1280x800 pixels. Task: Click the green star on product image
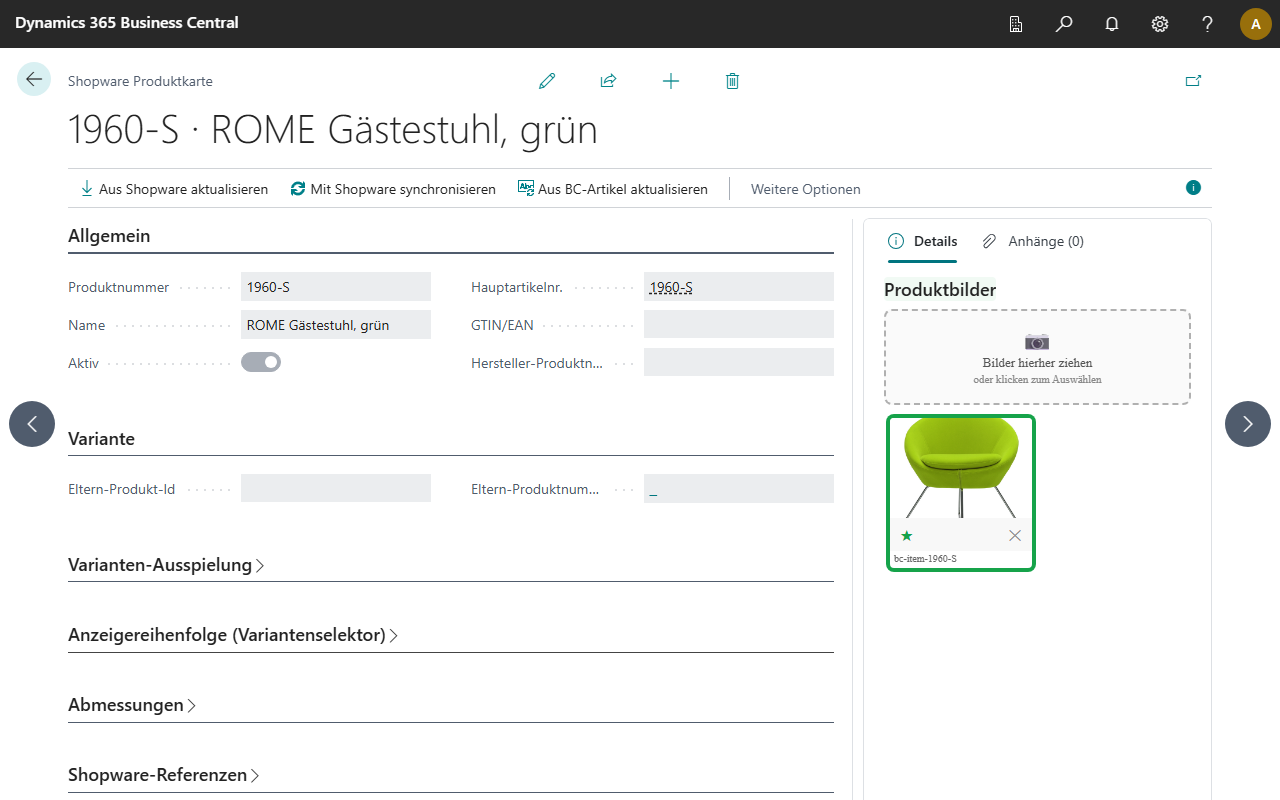(907, 536)
